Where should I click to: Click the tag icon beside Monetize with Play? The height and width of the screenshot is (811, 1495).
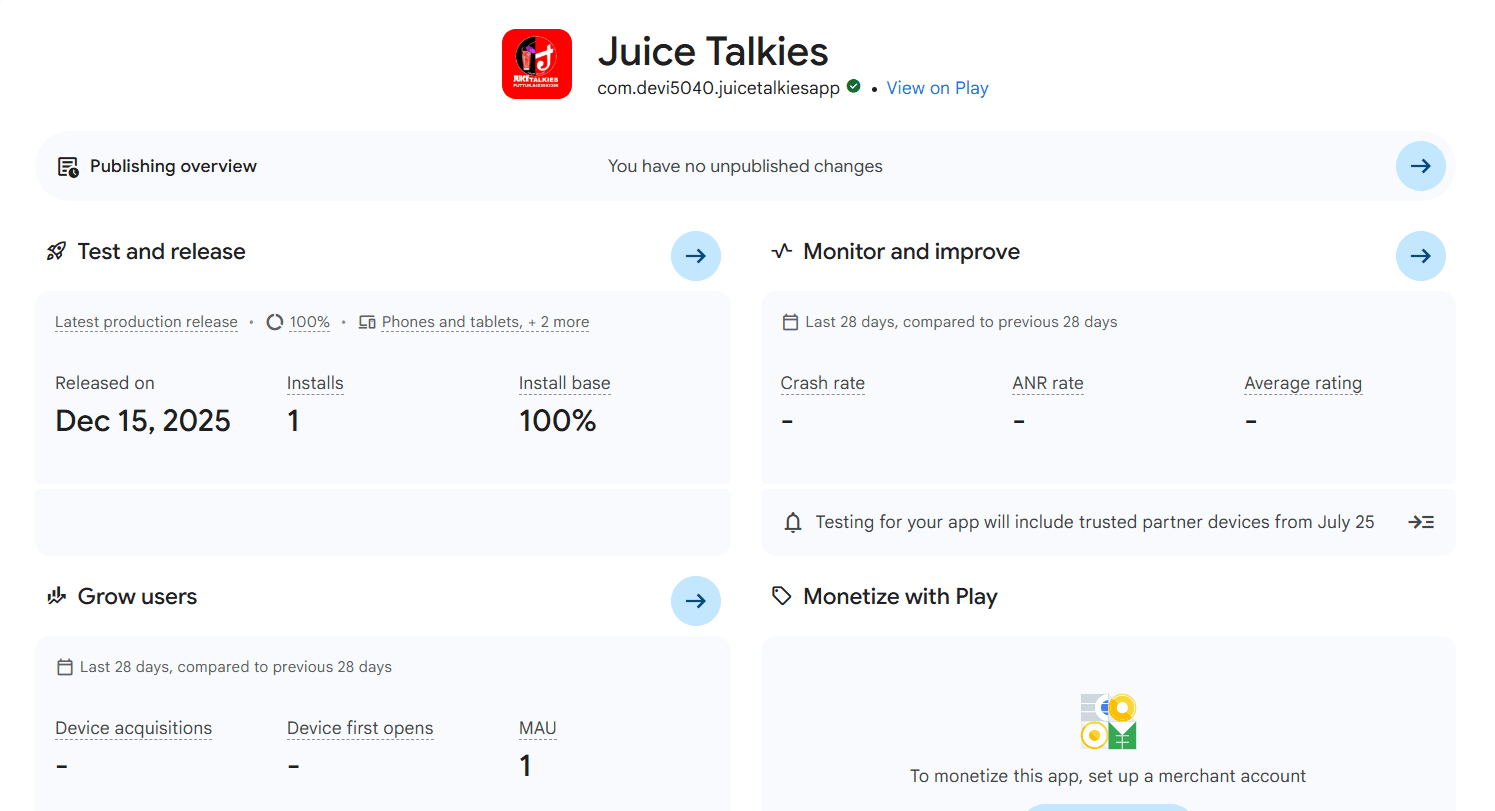(x=782, y=596)
